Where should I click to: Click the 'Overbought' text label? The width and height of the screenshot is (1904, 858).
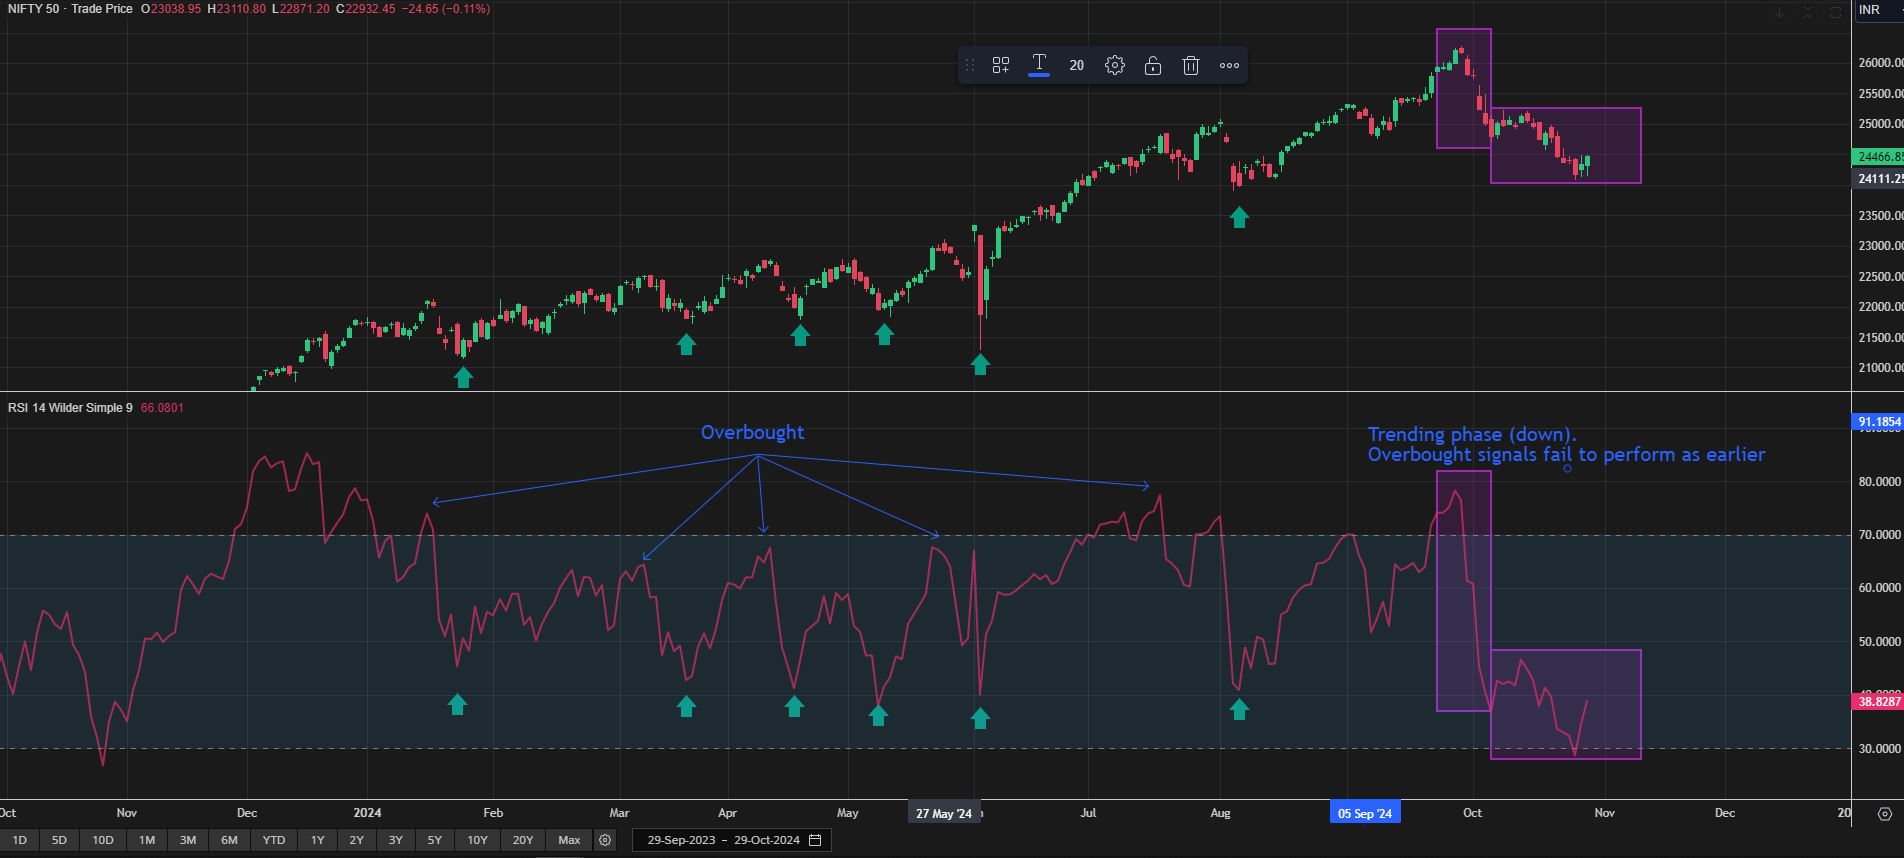point(752,432)
